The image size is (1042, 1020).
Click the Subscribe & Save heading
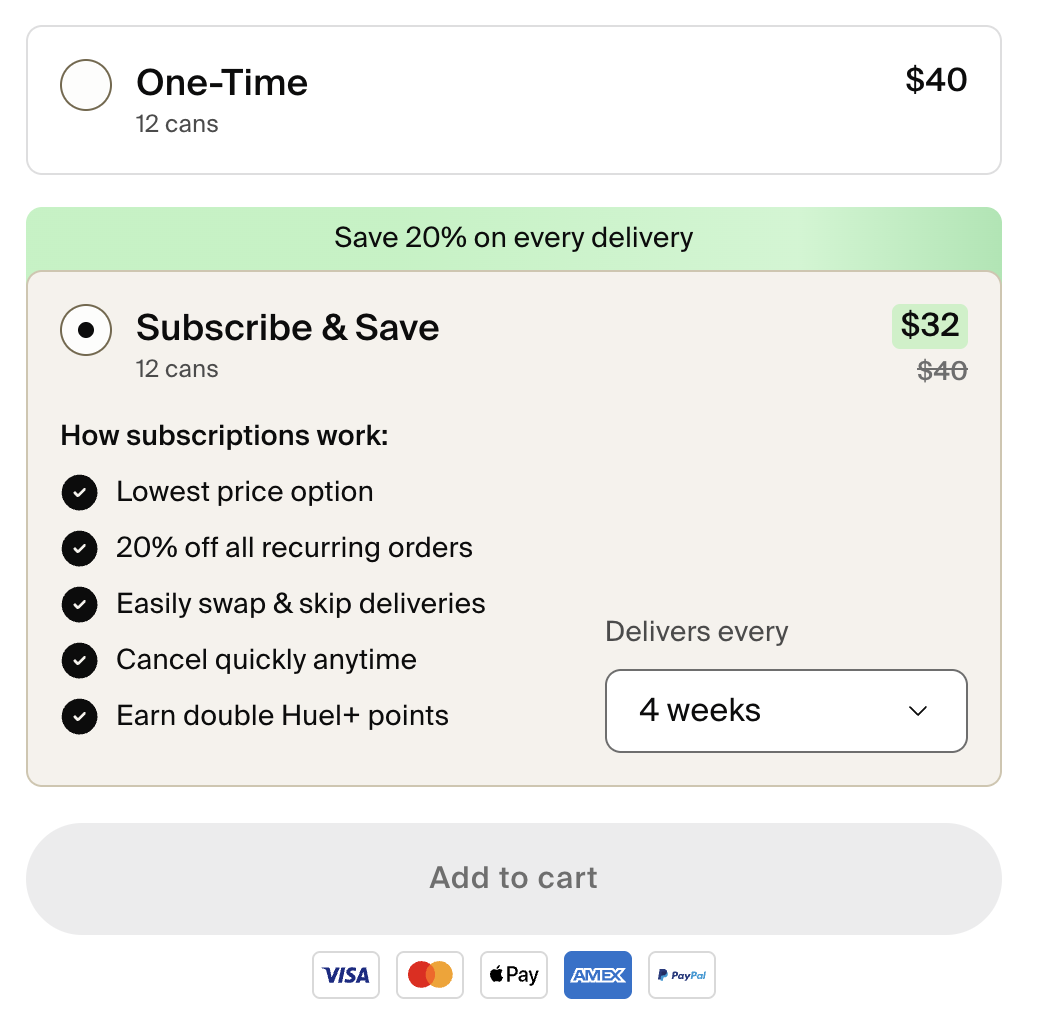287,328
